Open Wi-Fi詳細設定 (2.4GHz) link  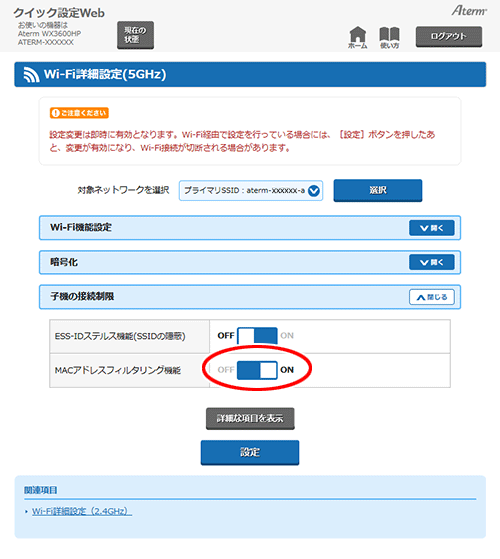coord(82,511)
